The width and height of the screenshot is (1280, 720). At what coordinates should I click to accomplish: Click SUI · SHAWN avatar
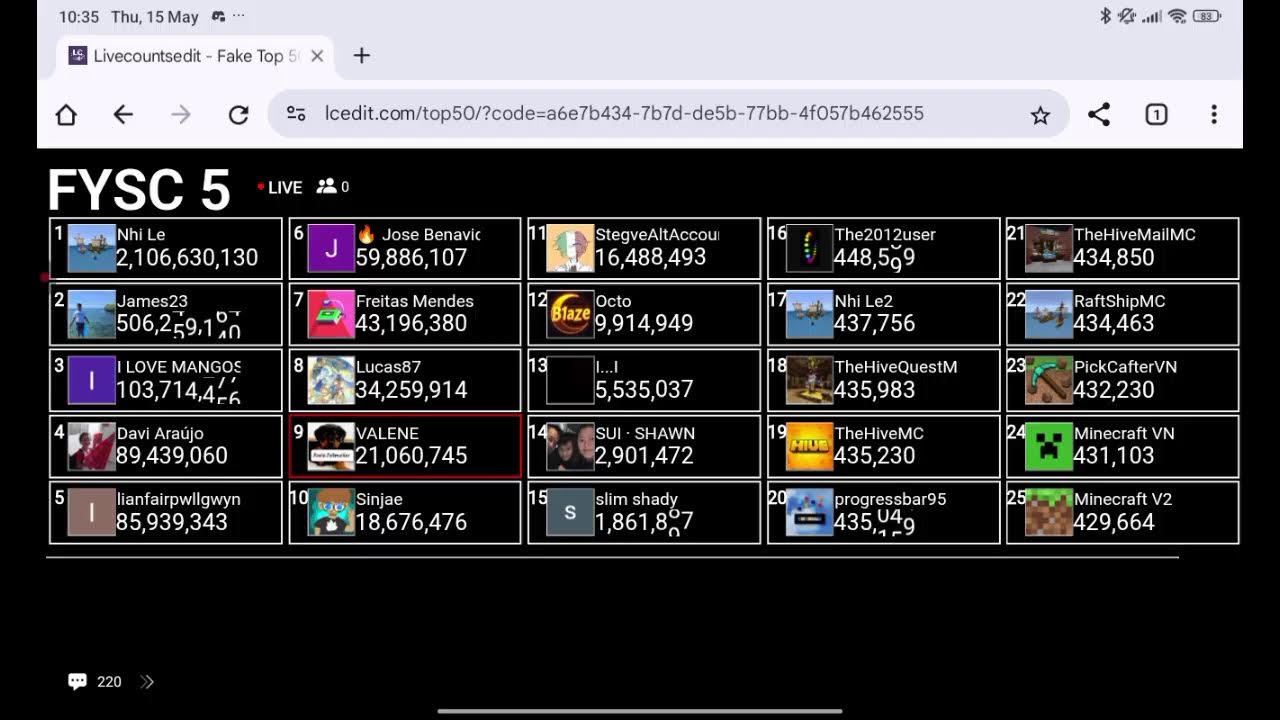click(x=570, y=447)
